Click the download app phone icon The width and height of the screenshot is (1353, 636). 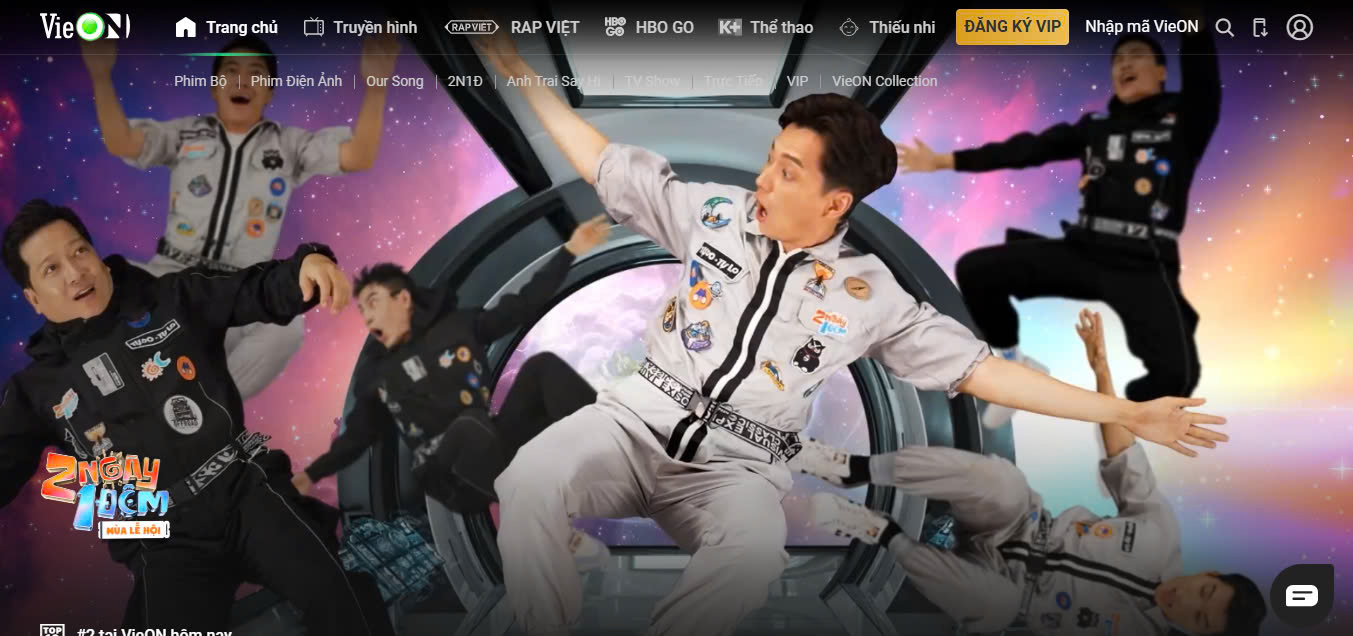1260,27
